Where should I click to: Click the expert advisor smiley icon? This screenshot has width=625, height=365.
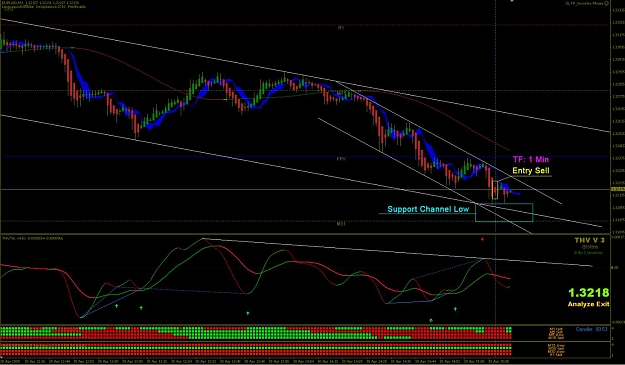click(x=607, y=3)
